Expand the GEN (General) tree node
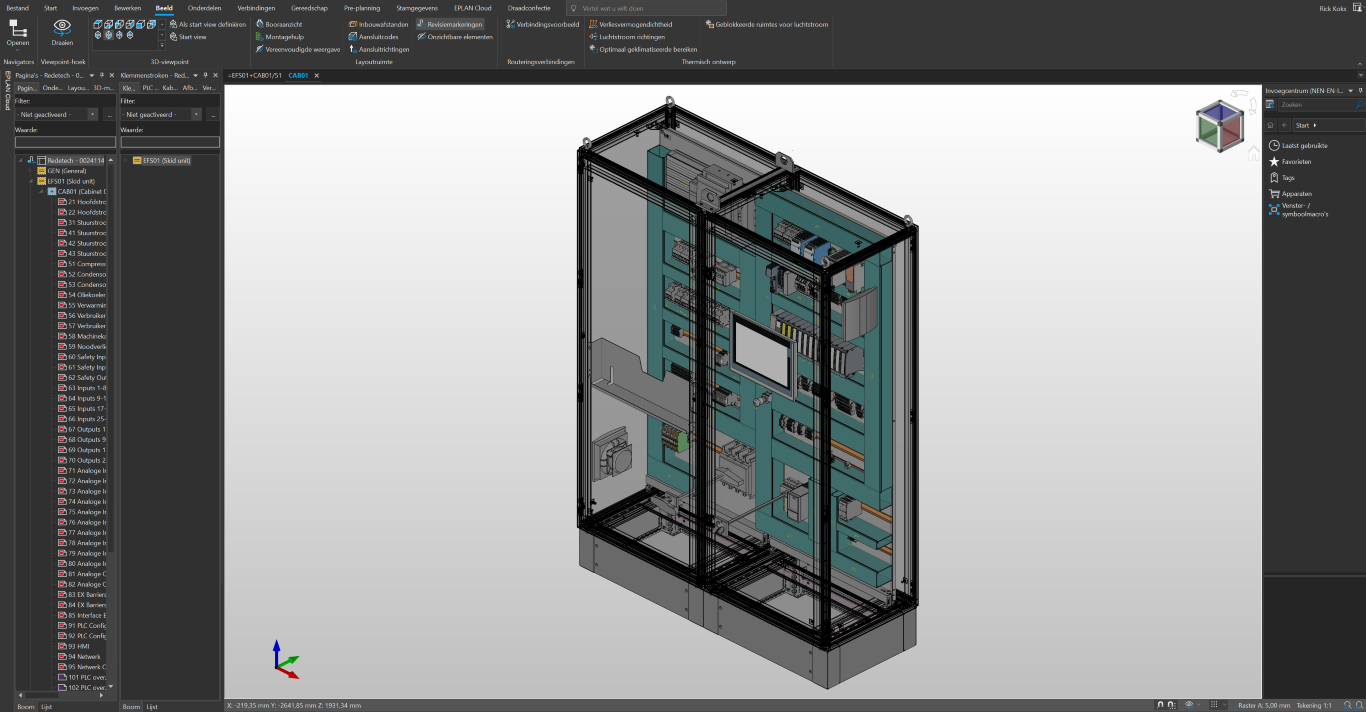Image resolution: width=1366 pixels, height=712 pixels. click(32, 171)
